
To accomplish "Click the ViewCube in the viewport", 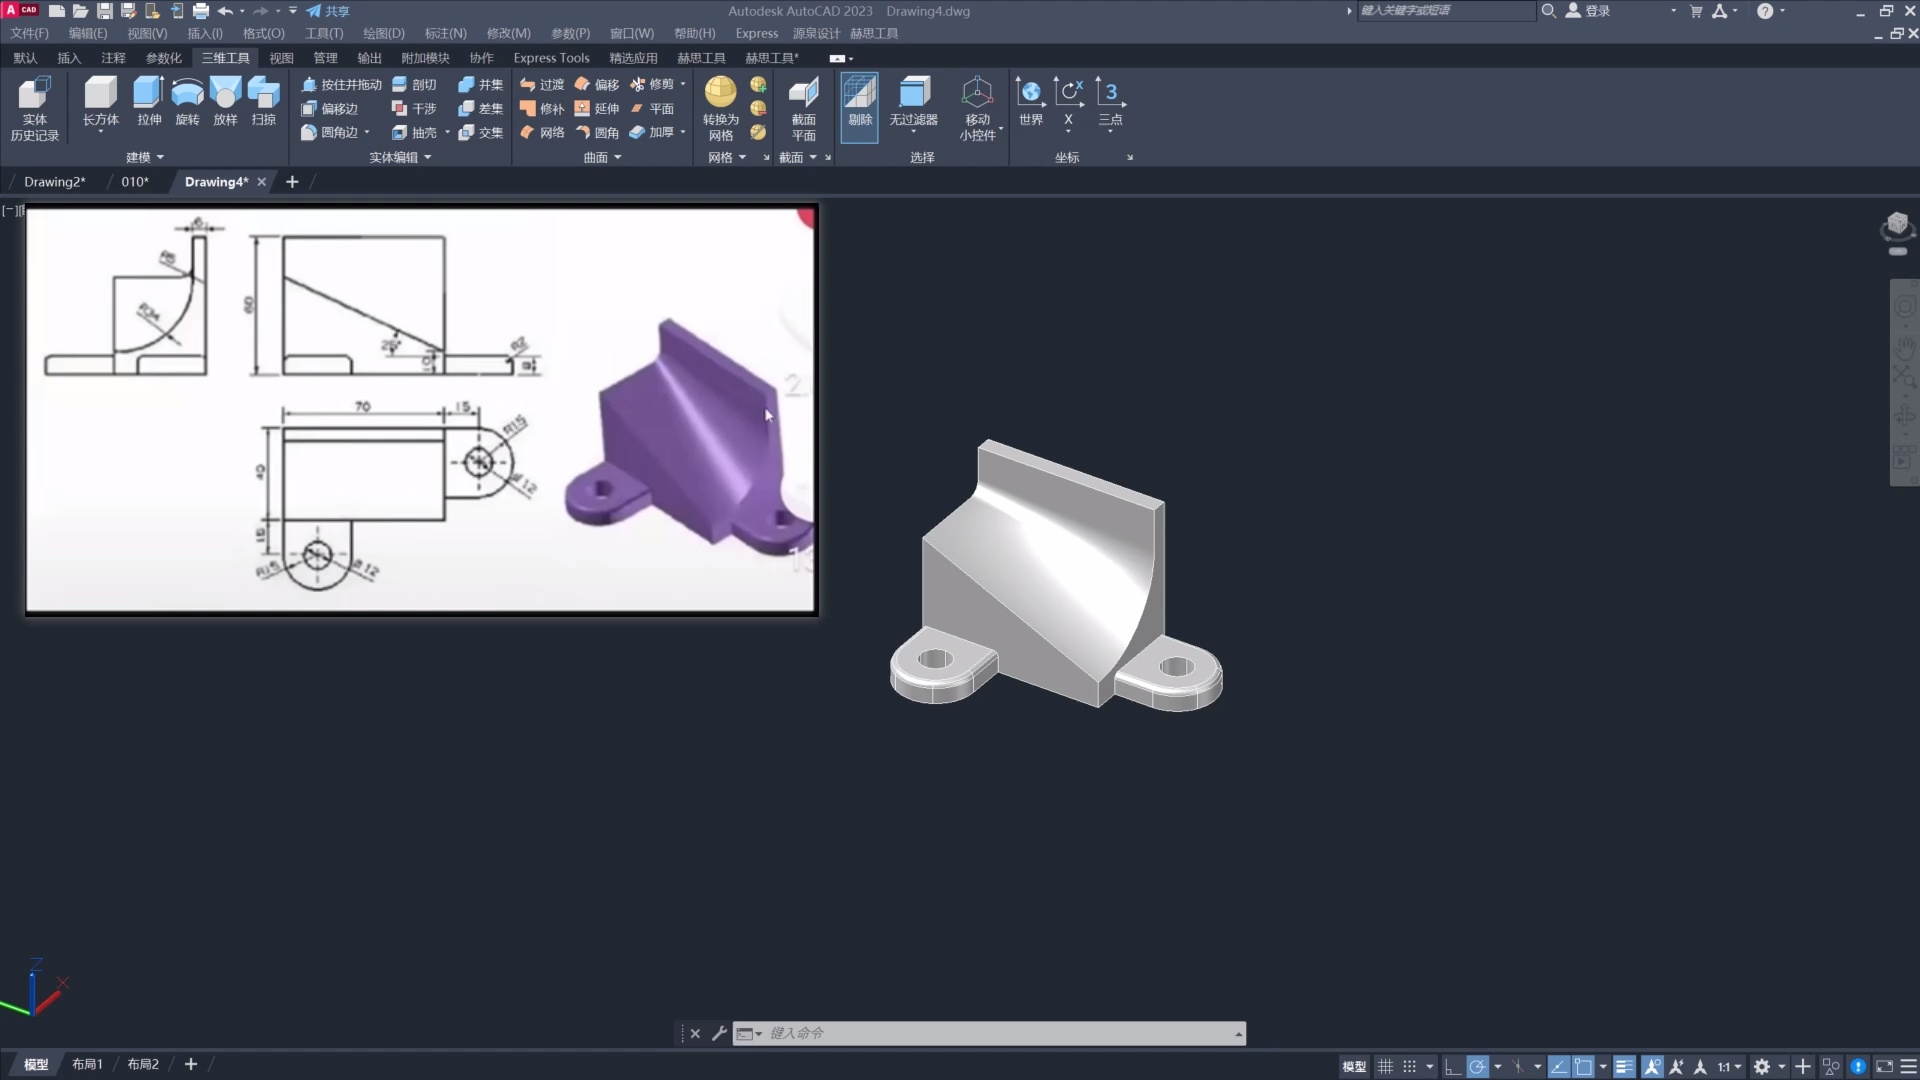I will 1897,225.
